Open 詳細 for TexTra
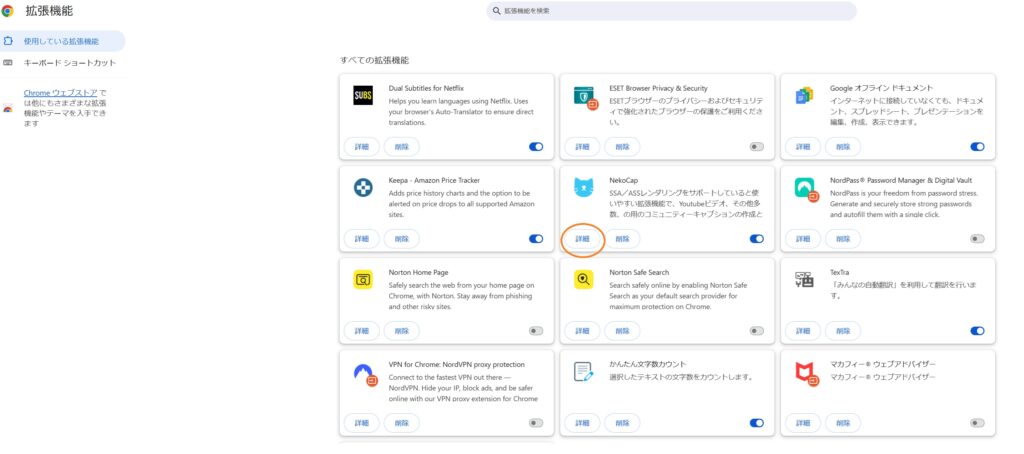Image resolution: width=1024 pixels, height=454 pixels. click(803, 331)
